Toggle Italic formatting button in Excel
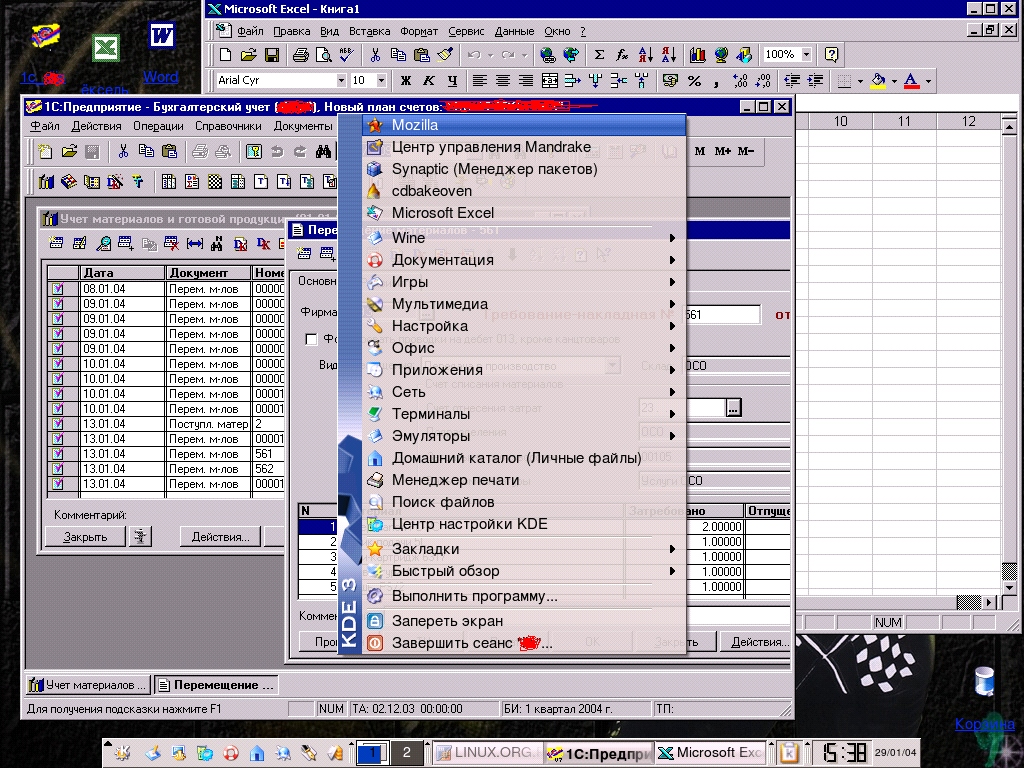This screenshot has width=1024, height=768. point(429,81)
